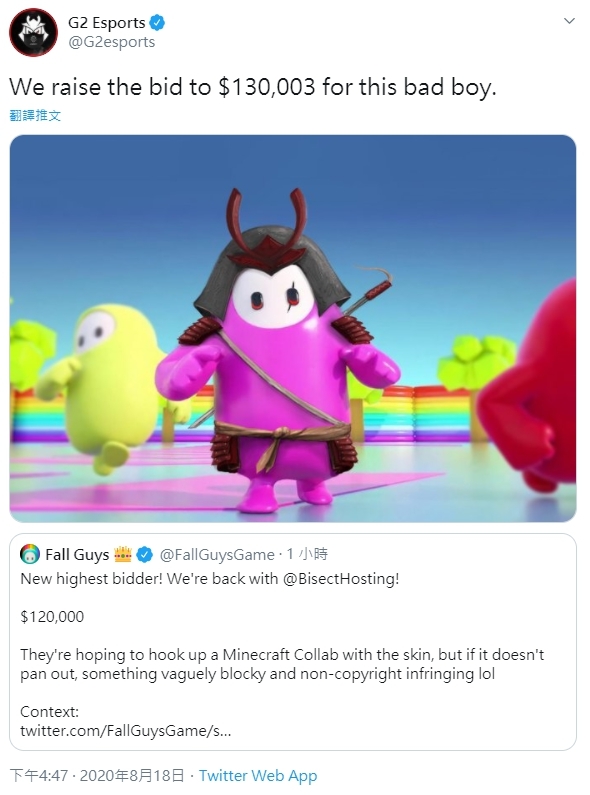Click the translate tweet link
This screenshot has width=590, height=795.
[x=35, y=116]
